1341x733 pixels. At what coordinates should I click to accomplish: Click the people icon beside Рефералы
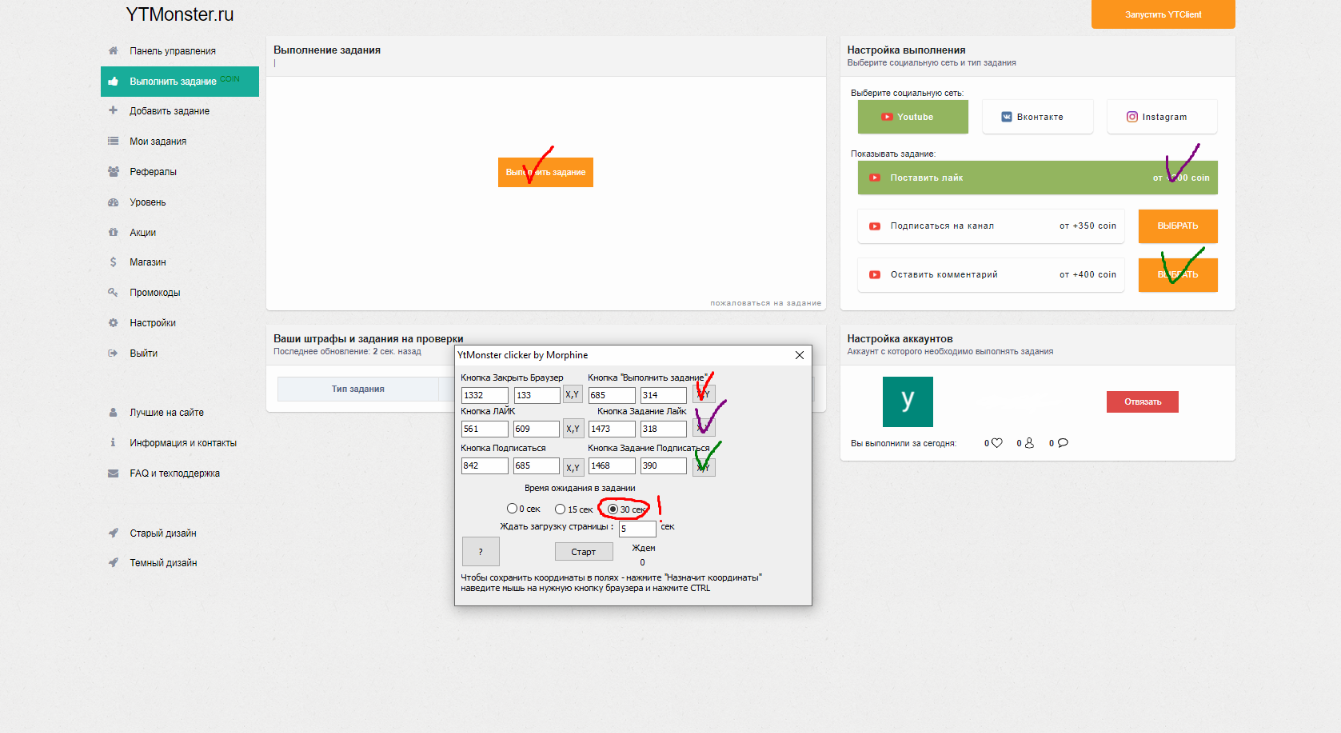113,172
